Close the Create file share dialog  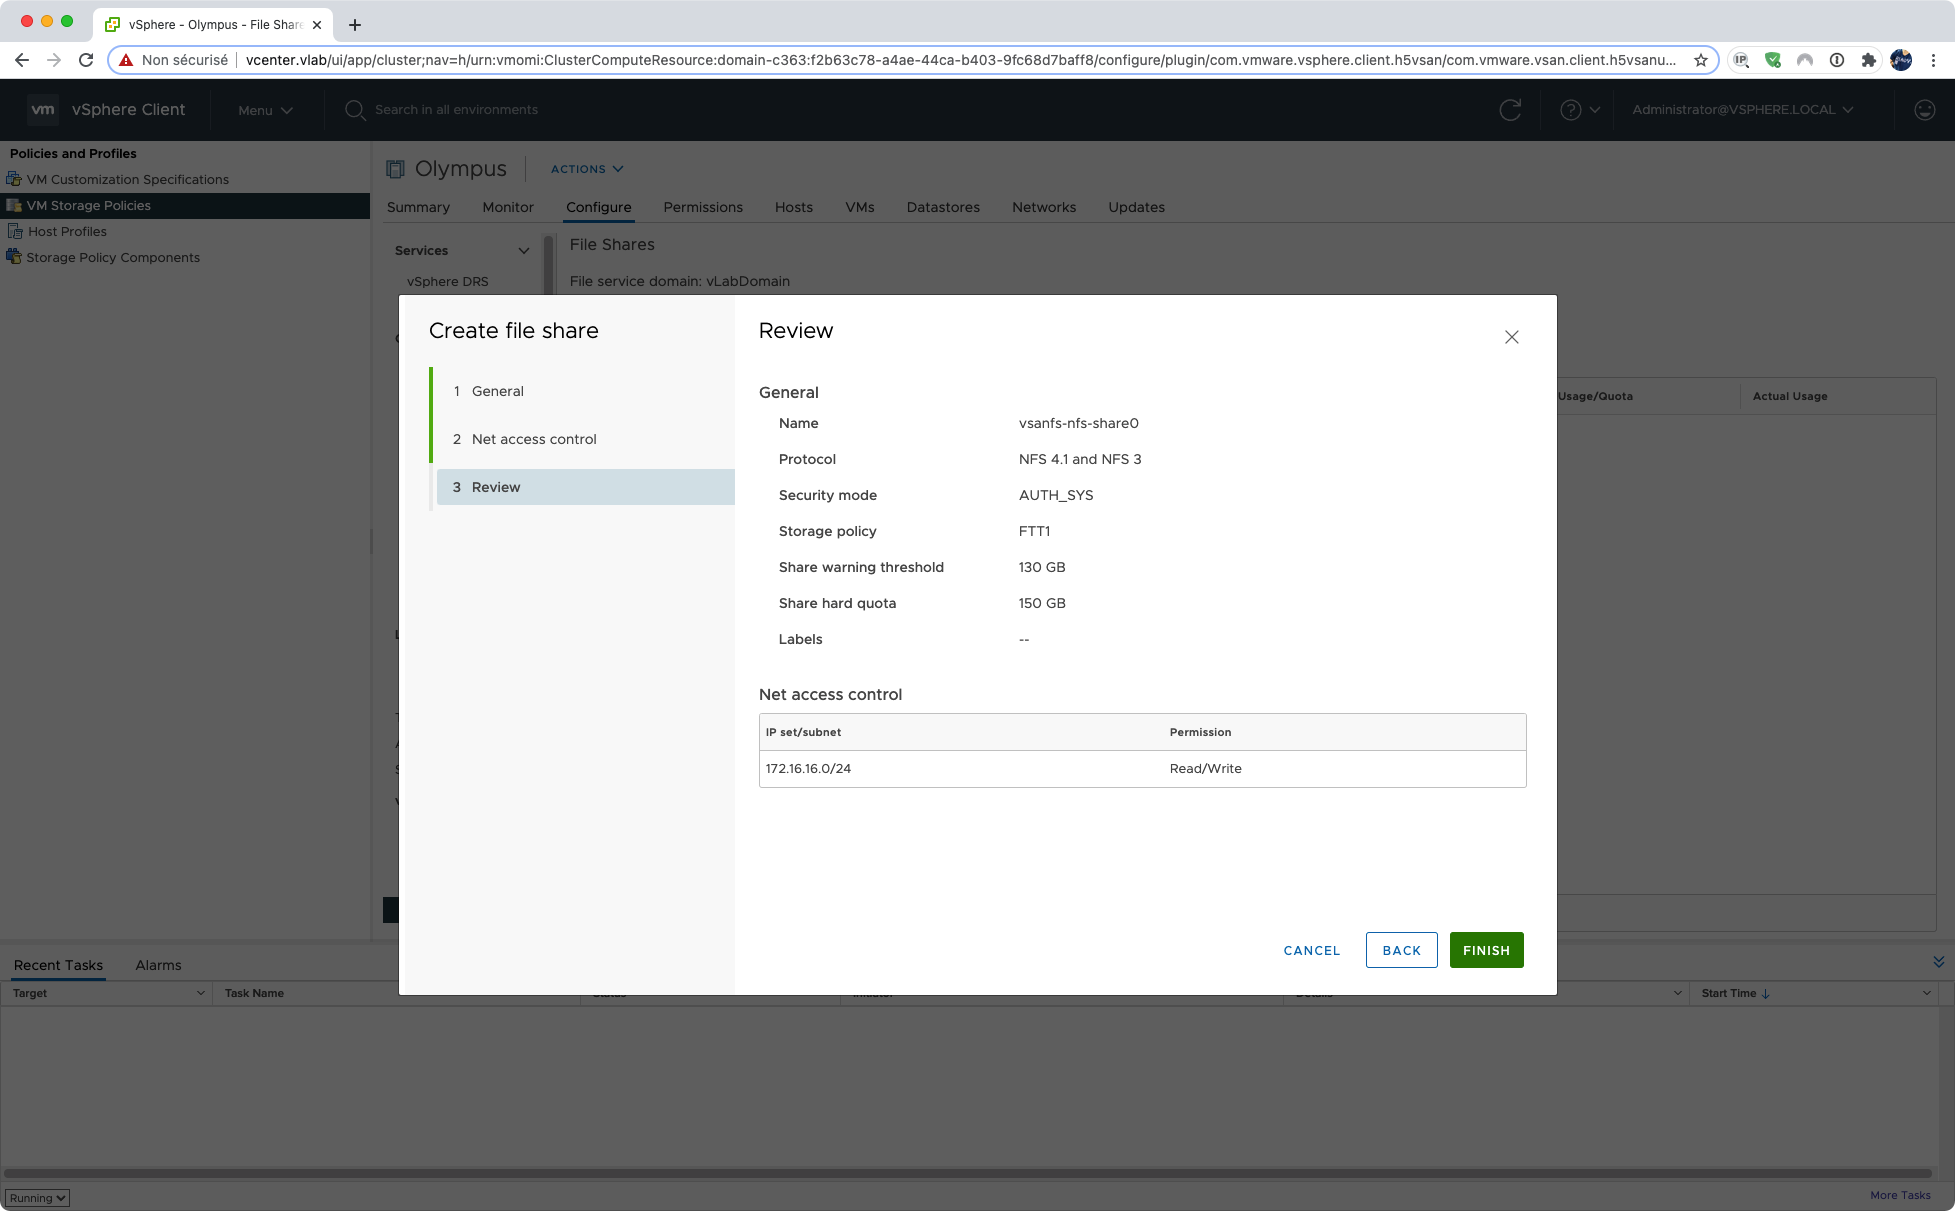coord(1511,337)
